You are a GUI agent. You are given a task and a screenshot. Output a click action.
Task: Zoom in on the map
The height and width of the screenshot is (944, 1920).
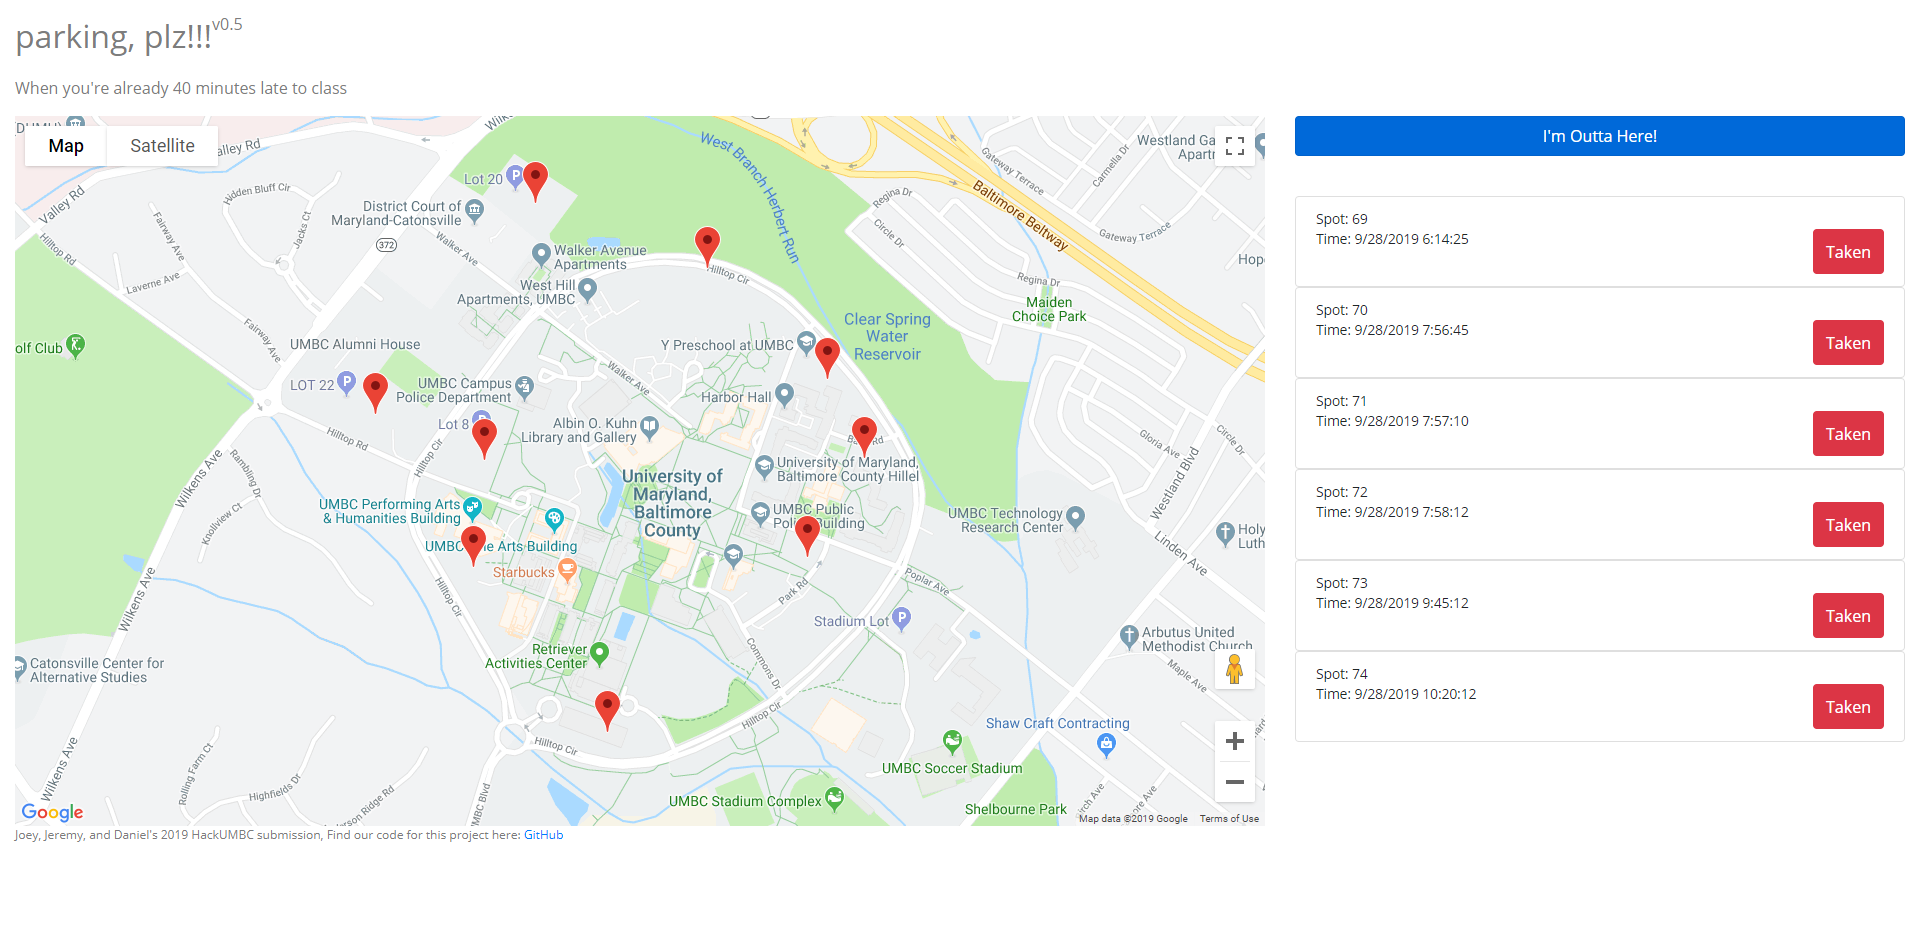[1235, 741]
